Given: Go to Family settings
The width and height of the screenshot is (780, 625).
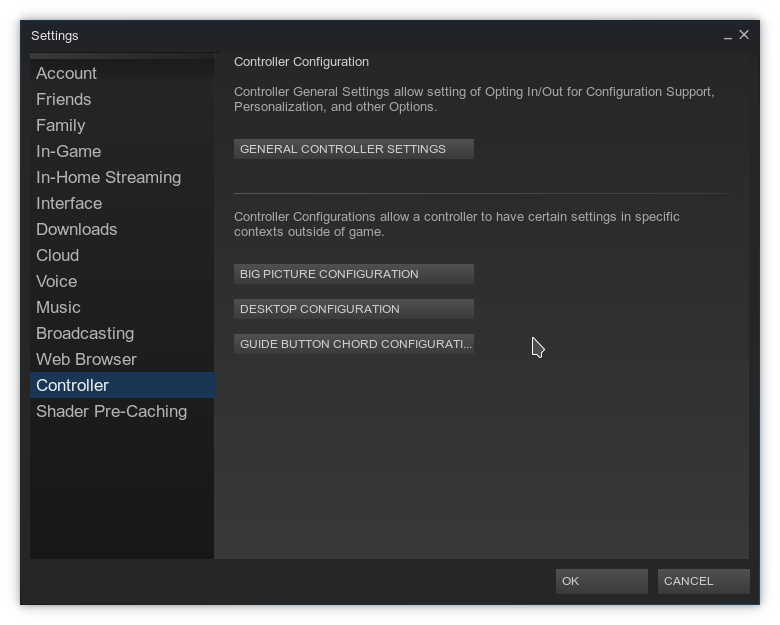Looking at the screenshot, I should click(x=60, y=126).
